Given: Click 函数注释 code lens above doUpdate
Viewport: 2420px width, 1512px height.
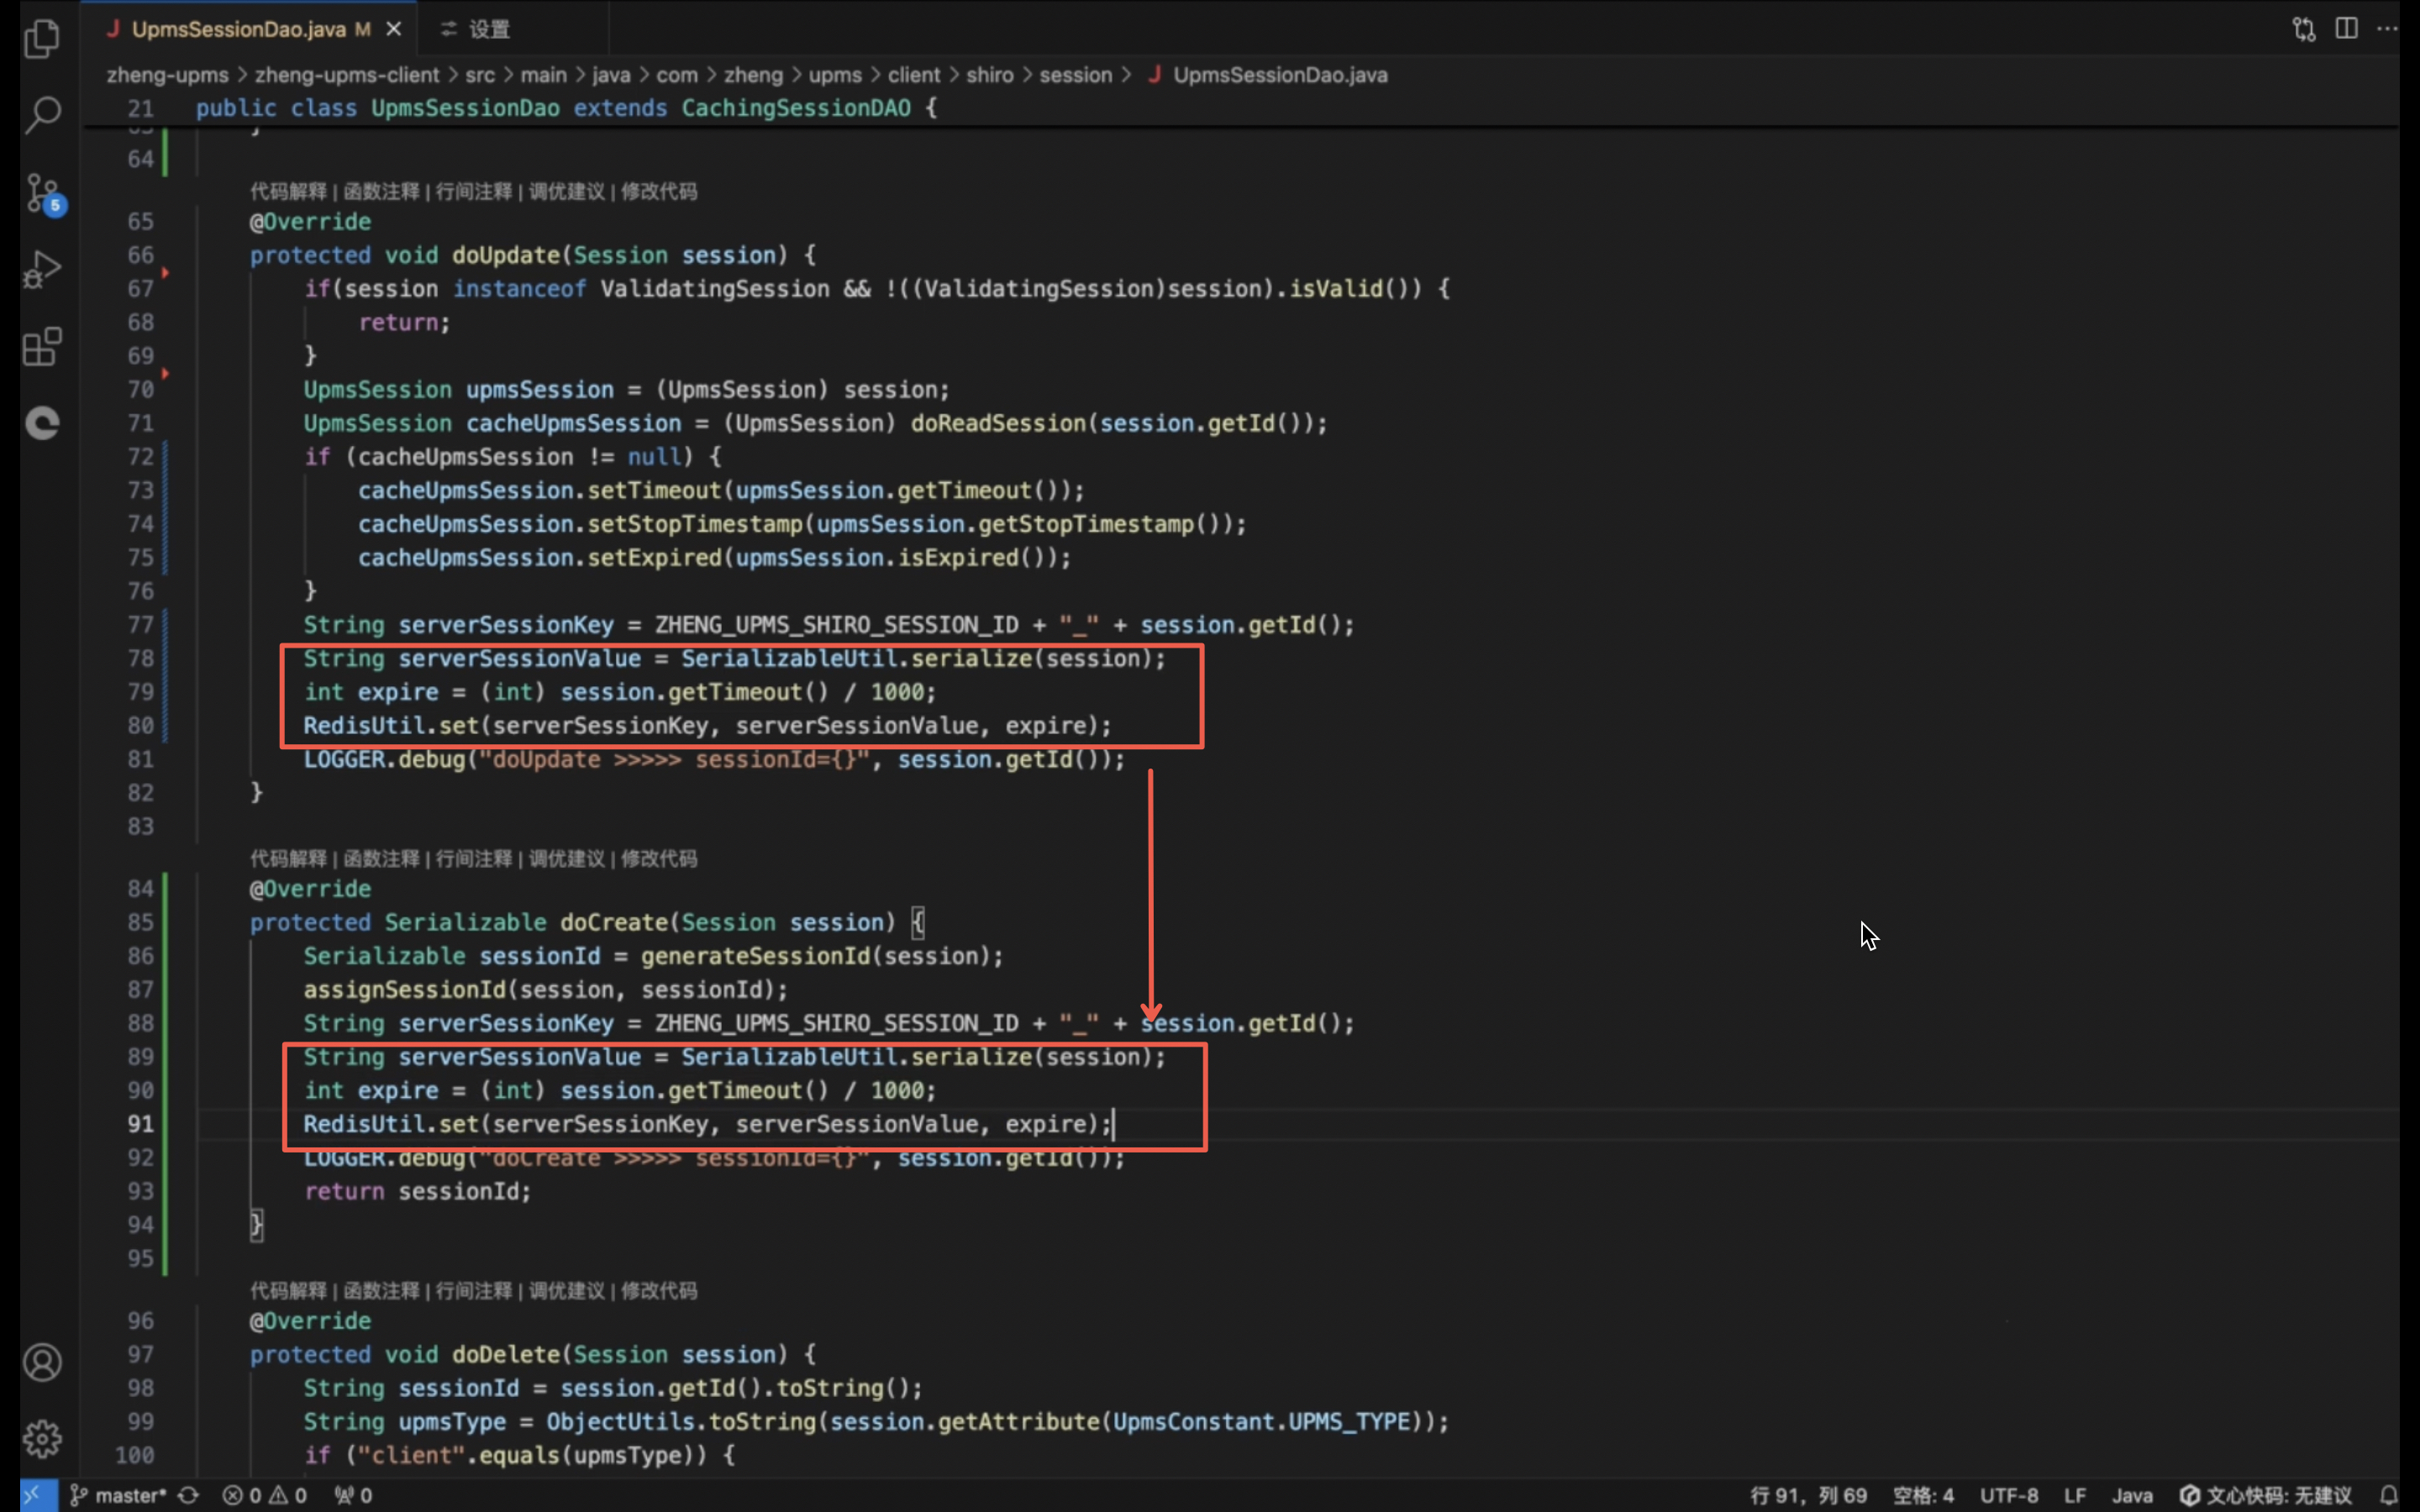Looking at the screenshot, I should 381,191.
